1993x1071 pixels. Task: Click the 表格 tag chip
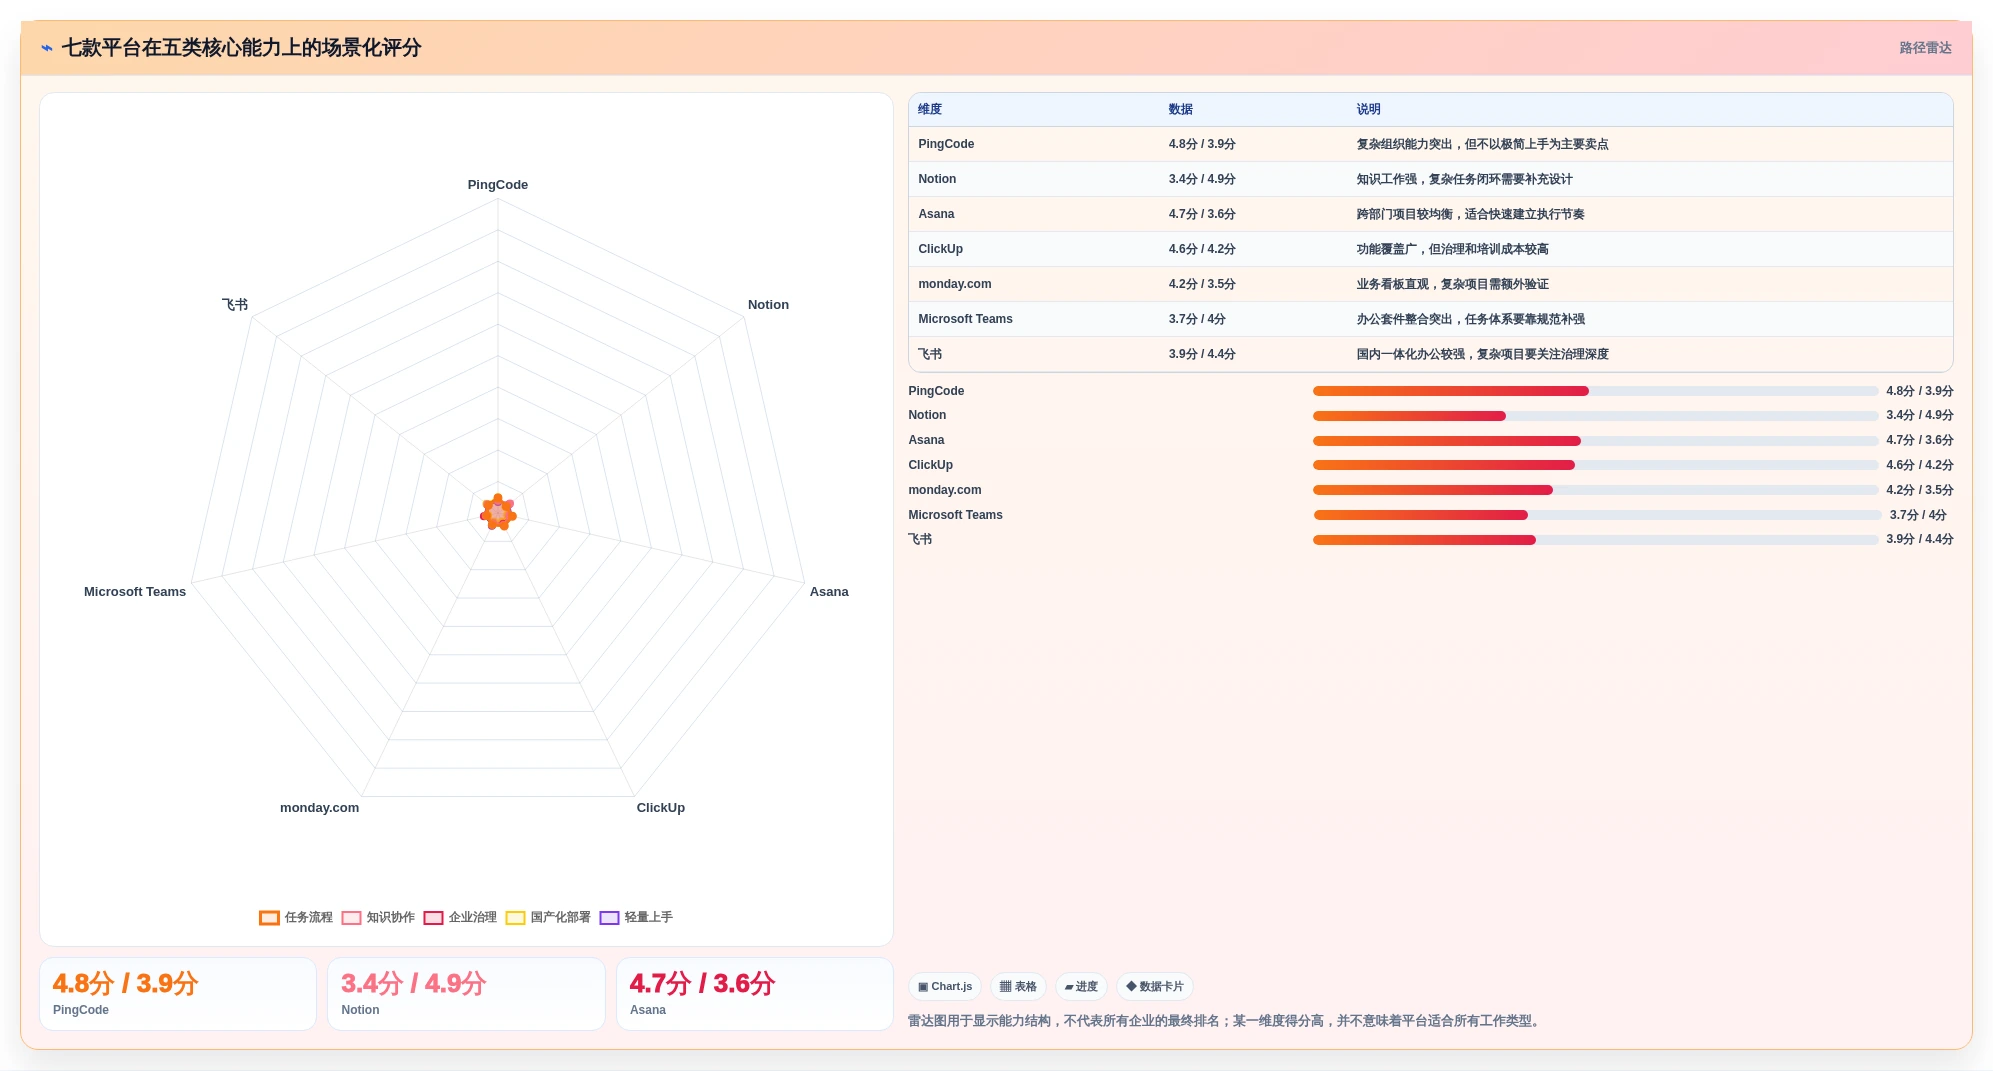(x=1018, y=987)
